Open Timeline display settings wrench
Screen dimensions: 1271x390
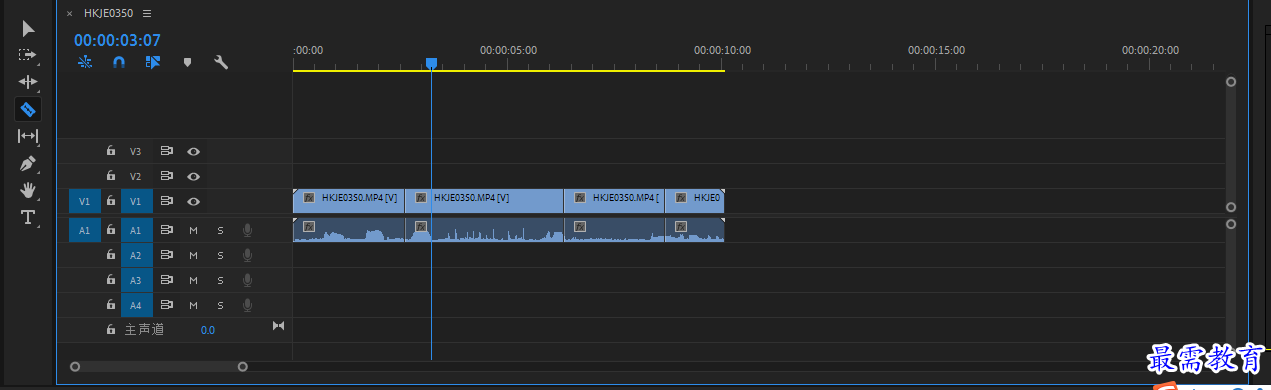point(221,62)
